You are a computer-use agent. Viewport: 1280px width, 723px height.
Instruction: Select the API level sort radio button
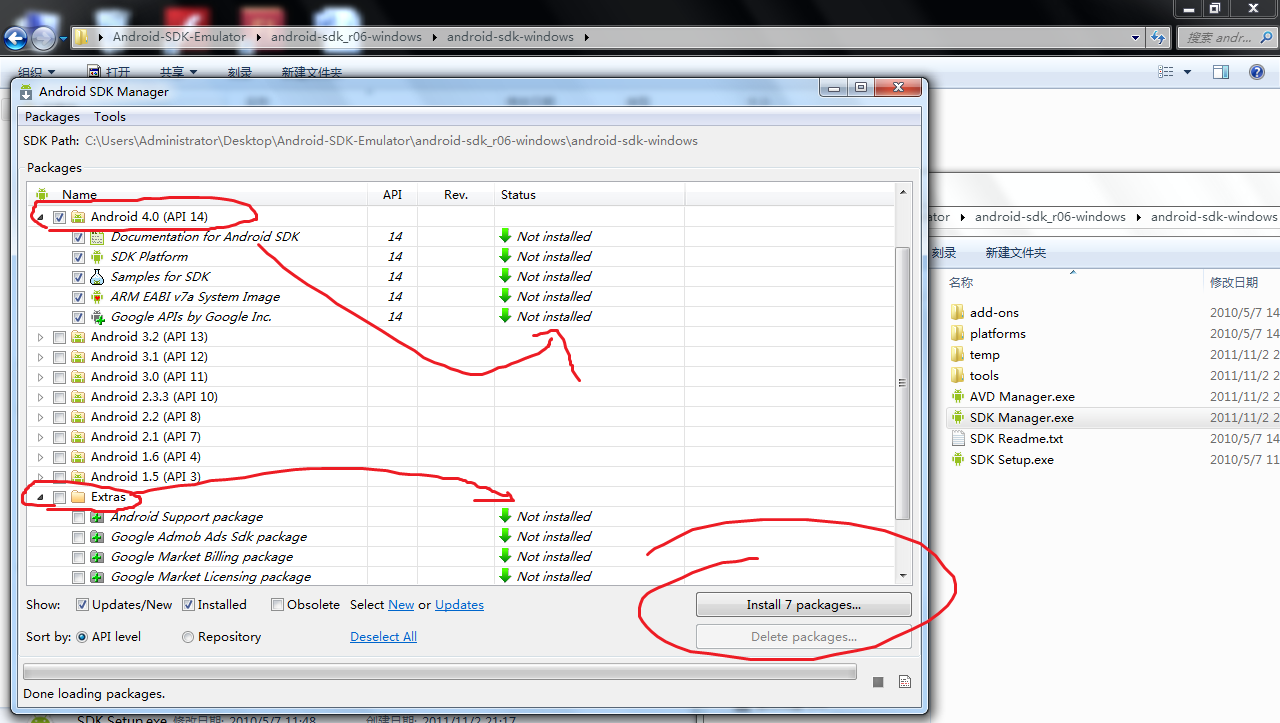[82, 637]
